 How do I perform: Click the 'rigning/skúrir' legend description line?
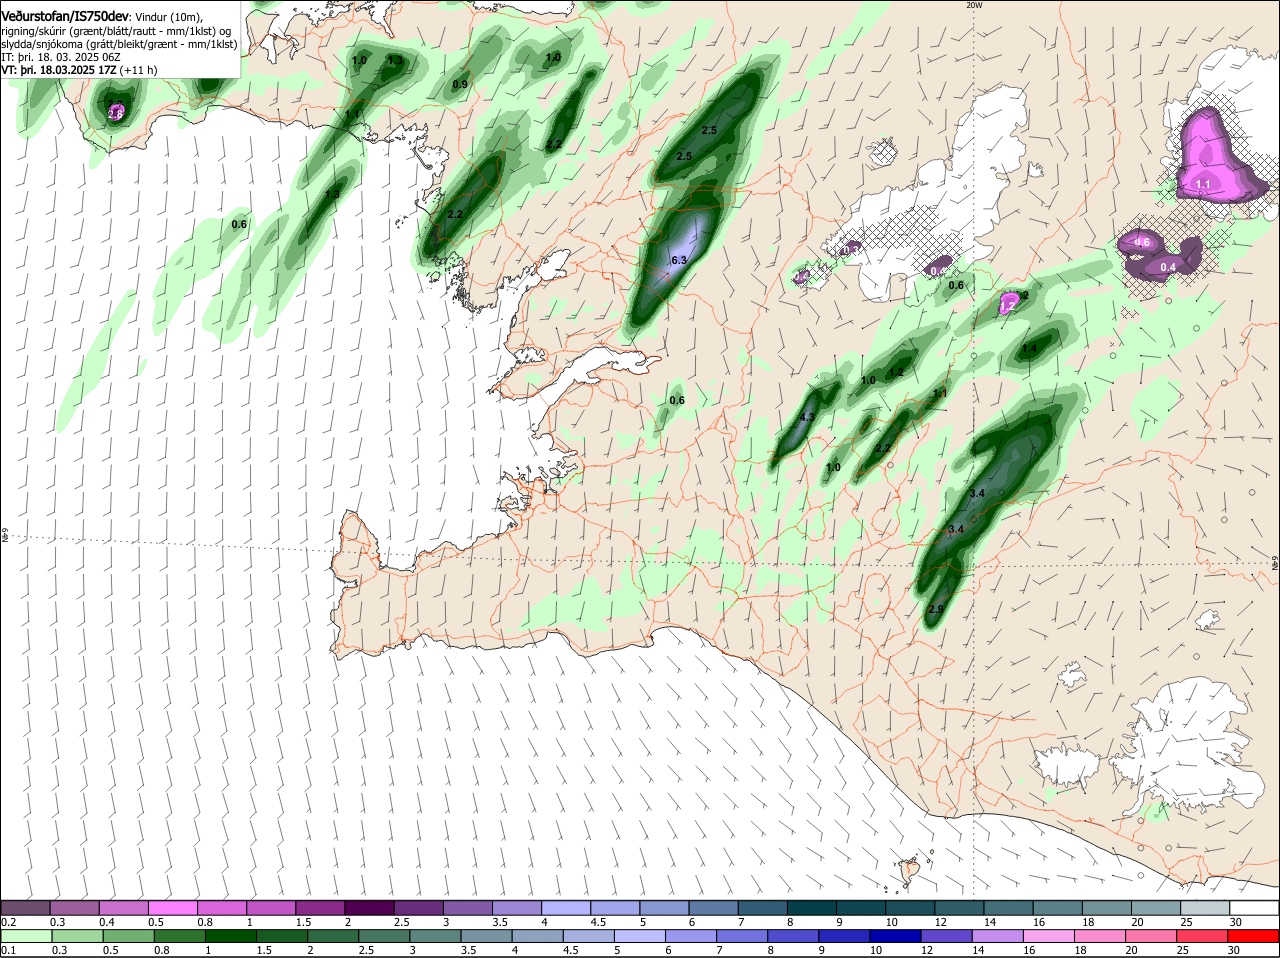[118, 31]
